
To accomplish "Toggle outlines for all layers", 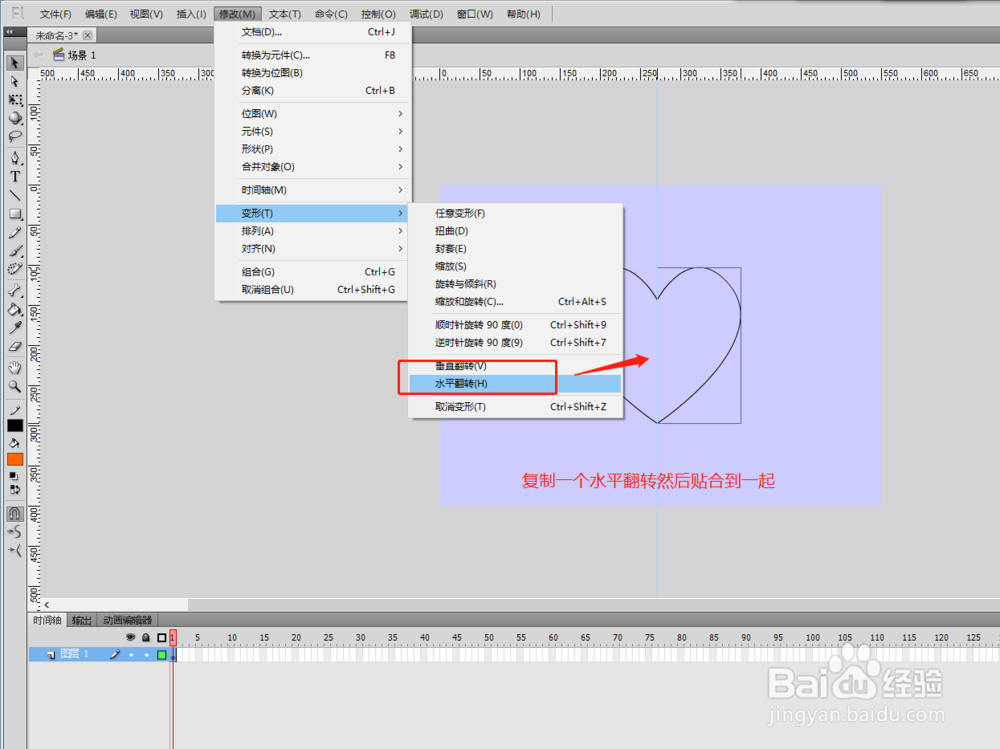I will point(161,637).
